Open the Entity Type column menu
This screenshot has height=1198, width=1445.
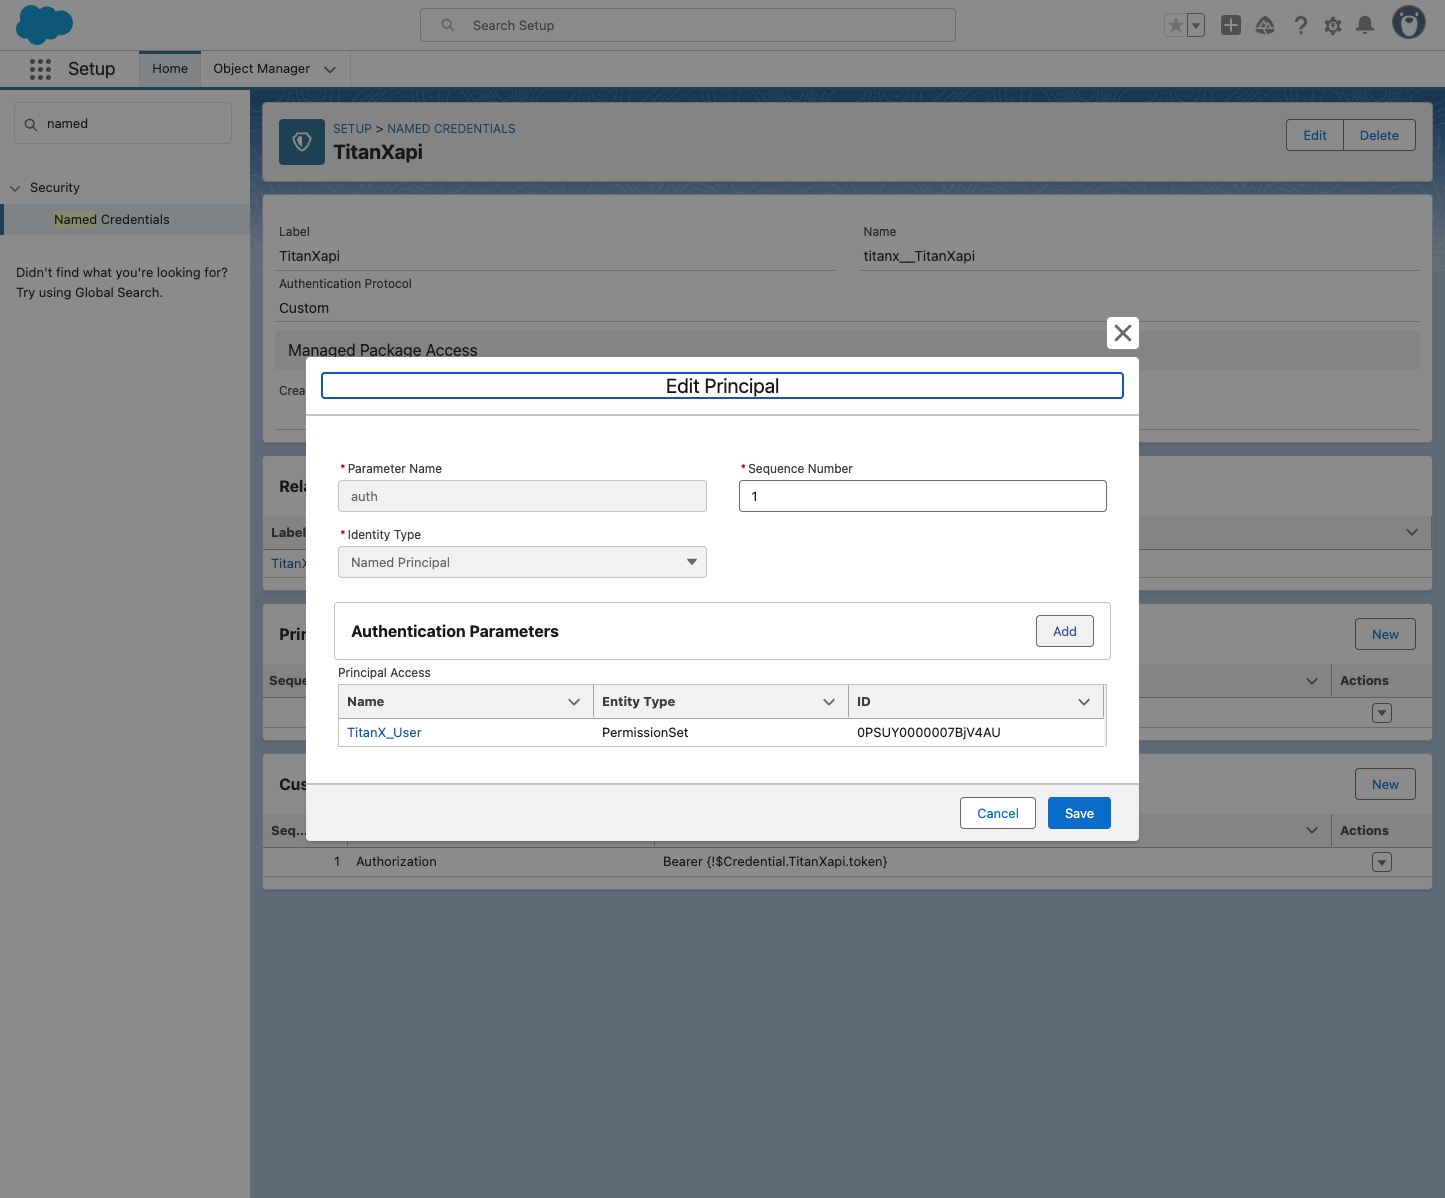tap(829, 702)
